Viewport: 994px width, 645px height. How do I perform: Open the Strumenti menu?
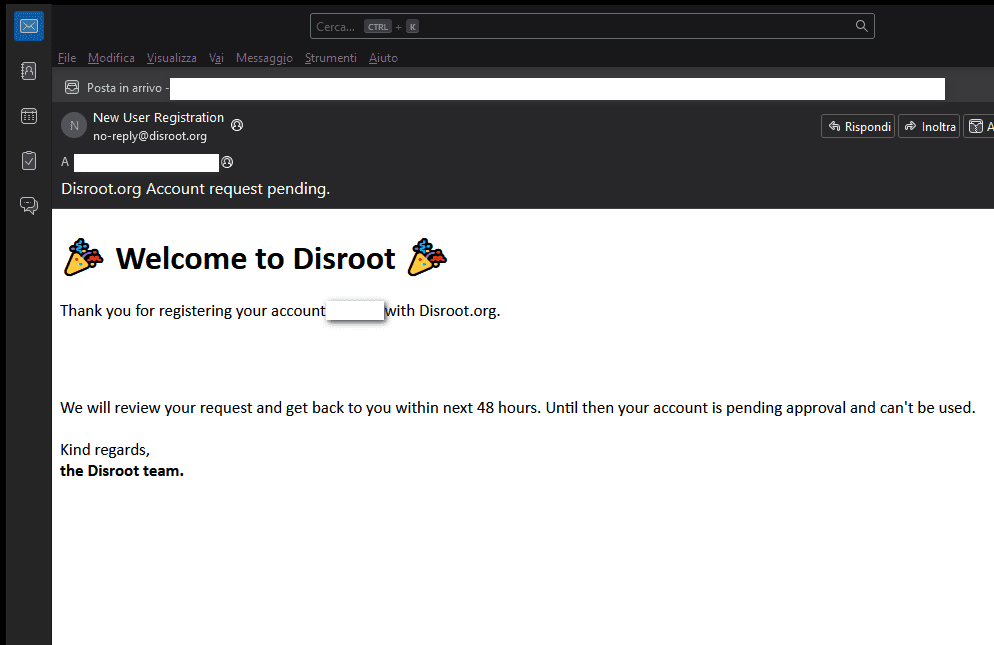point(331,58)
